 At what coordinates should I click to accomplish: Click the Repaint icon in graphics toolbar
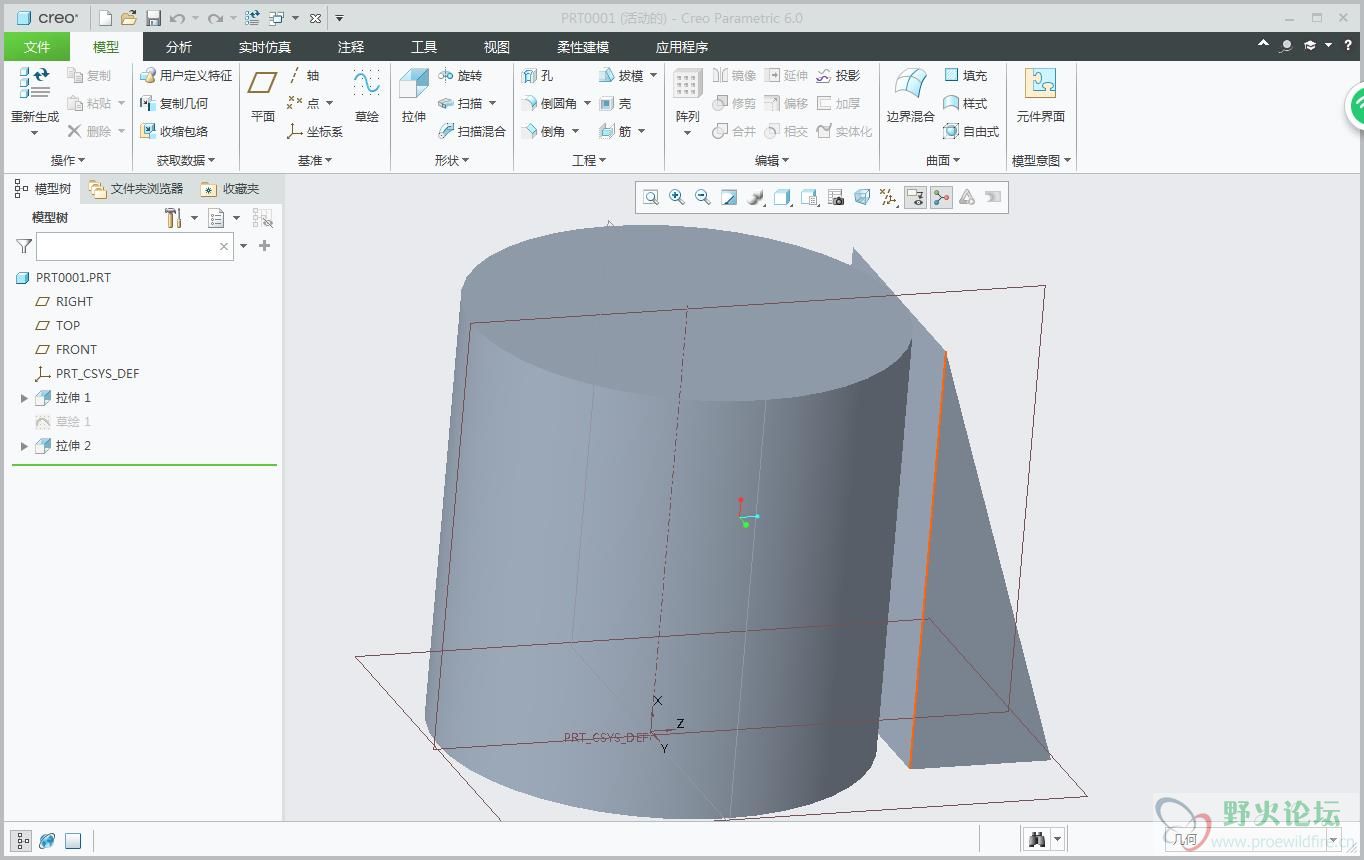(729, 198)
